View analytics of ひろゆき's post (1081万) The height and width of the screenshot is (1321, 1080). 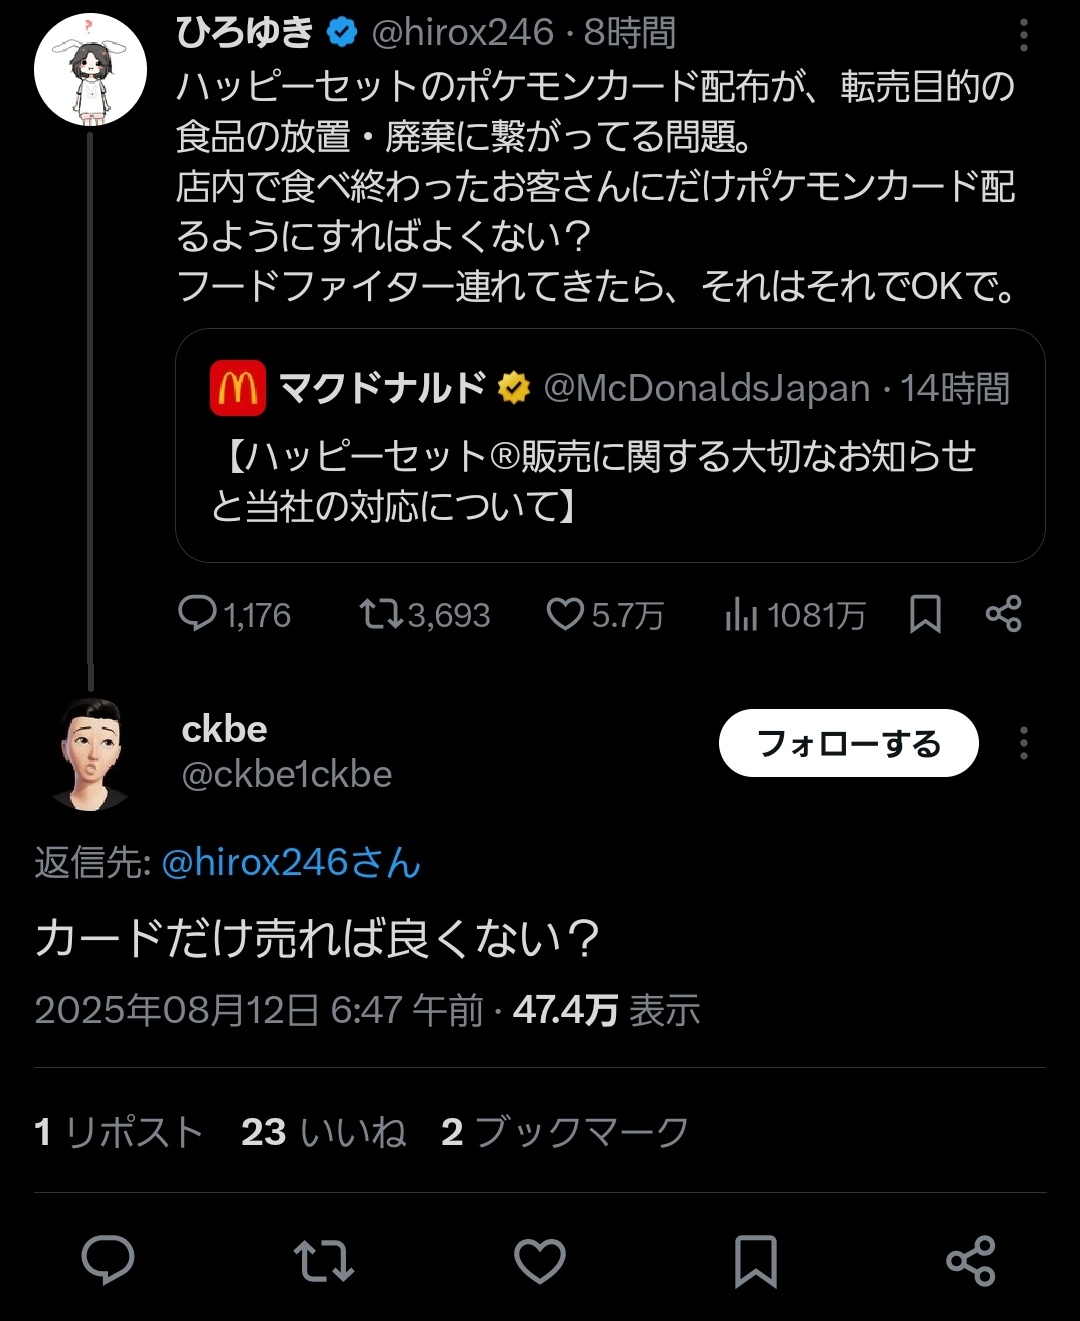pos(795,614)
